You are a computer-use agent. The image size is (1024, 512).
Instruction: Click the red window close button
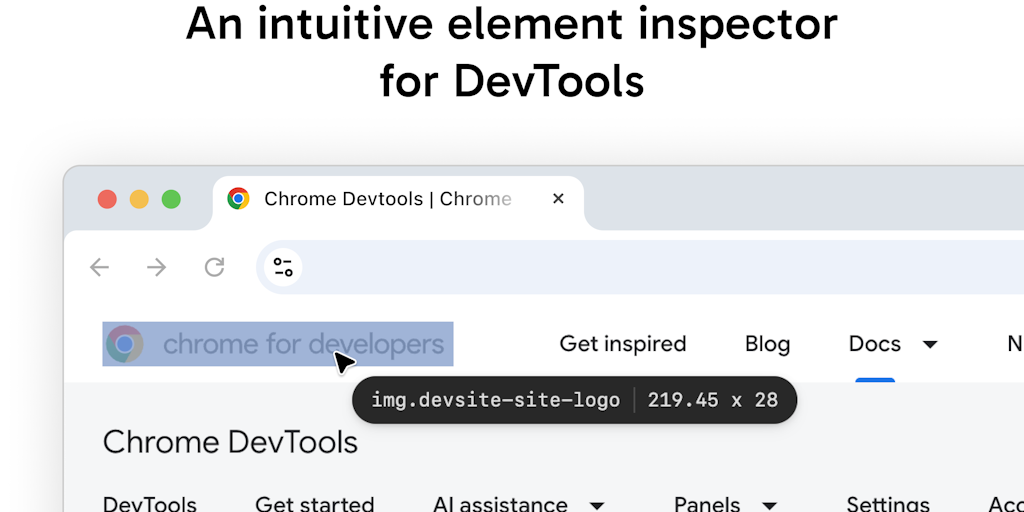(x=107, y=199)
